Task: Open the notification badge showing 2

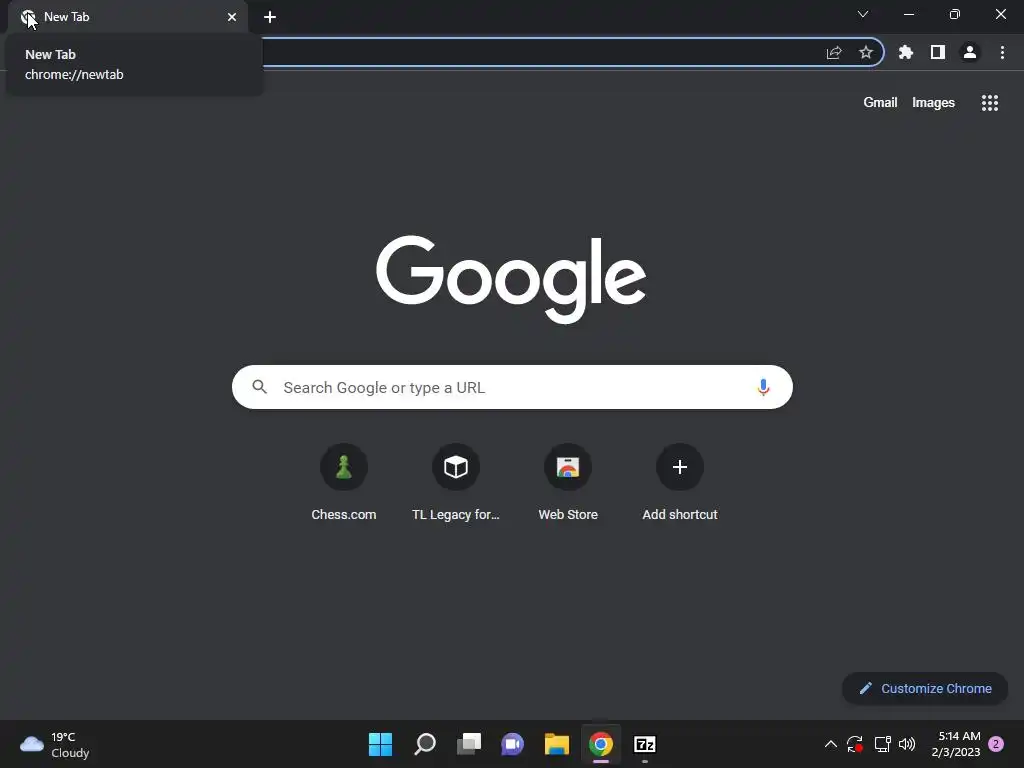Action: click(x=996, y=744)
